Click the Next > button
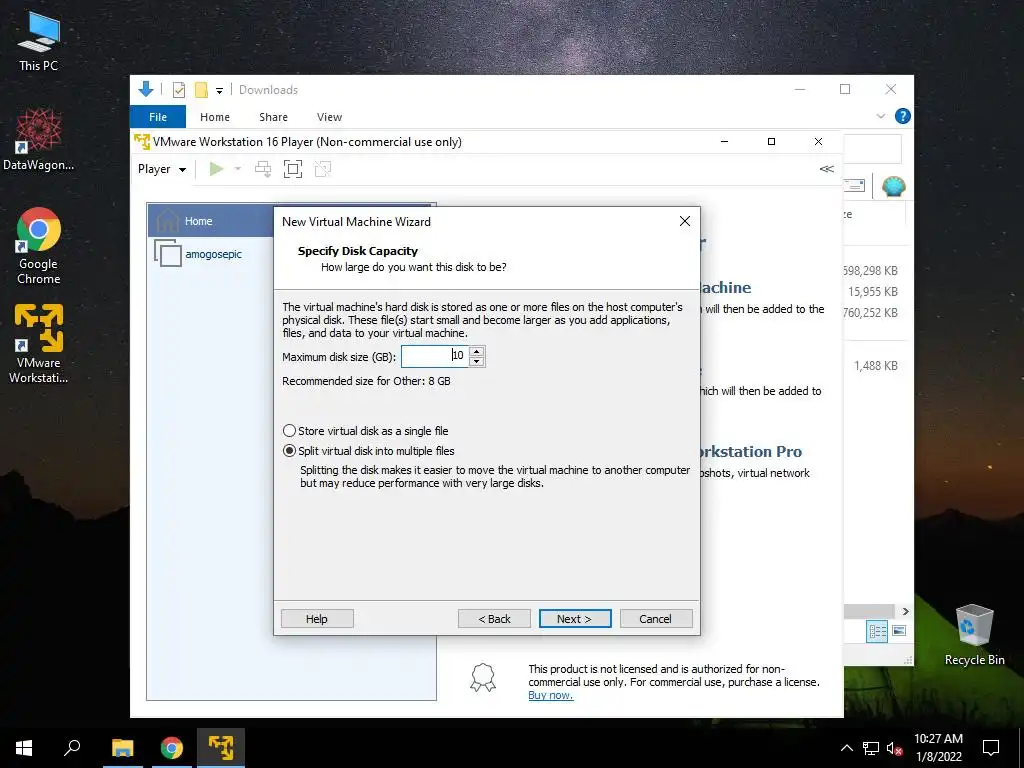1024x768 pixels. (x=575, y=618)
